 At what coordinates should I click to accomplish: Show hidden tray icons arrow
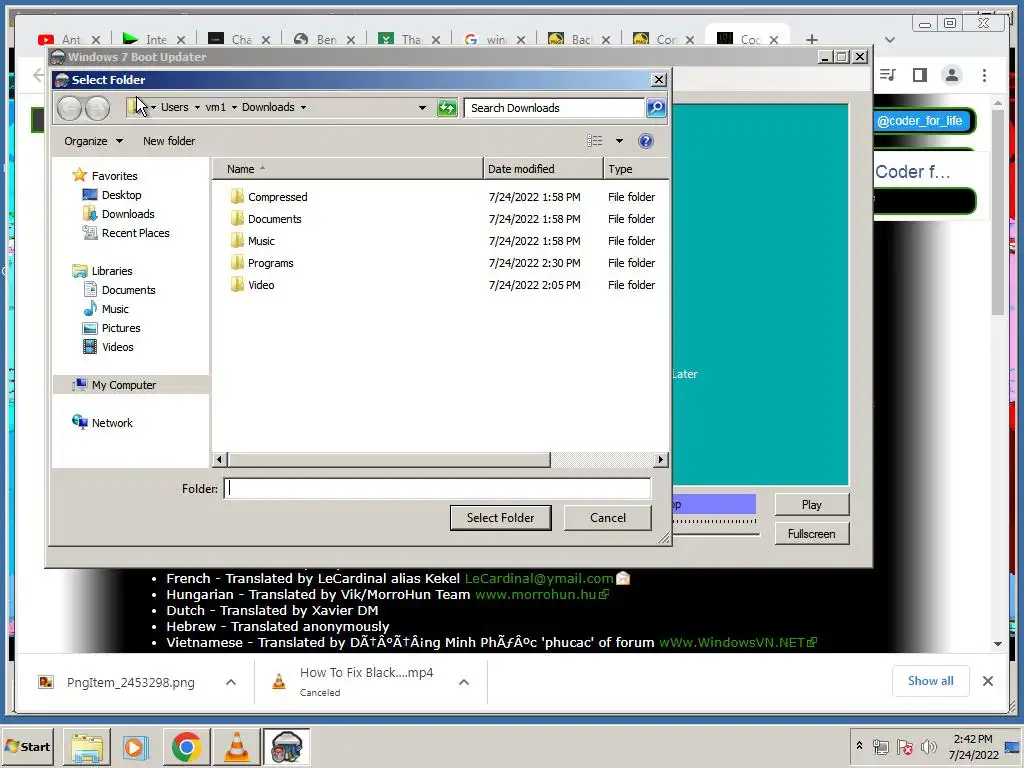pyautogui.click(x=859, y=745)
